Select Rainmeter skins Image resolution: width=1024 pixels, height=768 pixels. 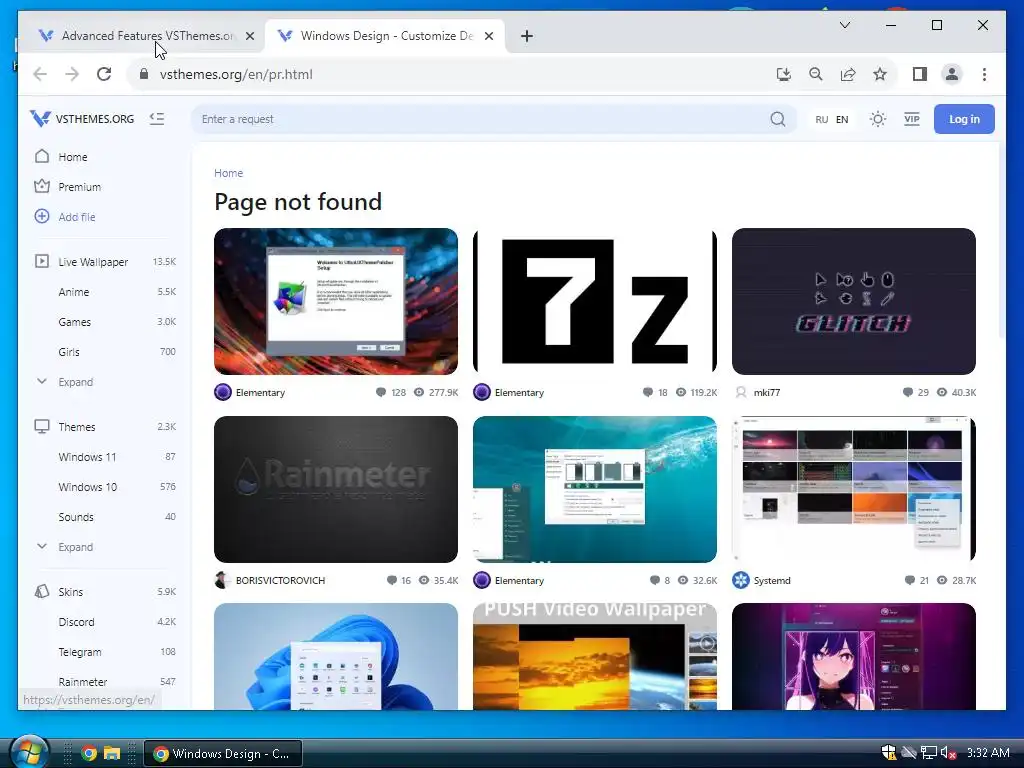(x=82, y=682)
